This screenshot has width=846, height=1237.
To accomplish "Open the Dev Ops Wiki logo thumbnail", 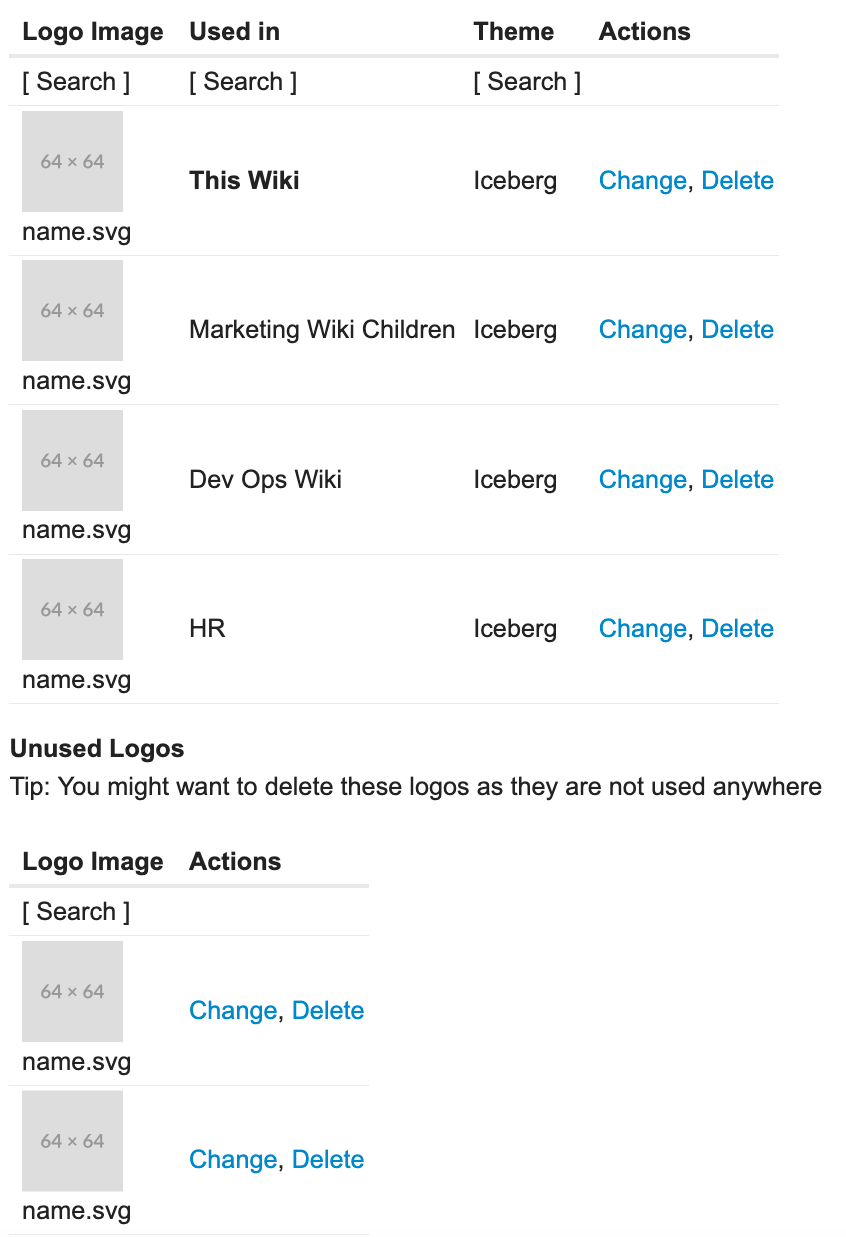I will point(72,460).
